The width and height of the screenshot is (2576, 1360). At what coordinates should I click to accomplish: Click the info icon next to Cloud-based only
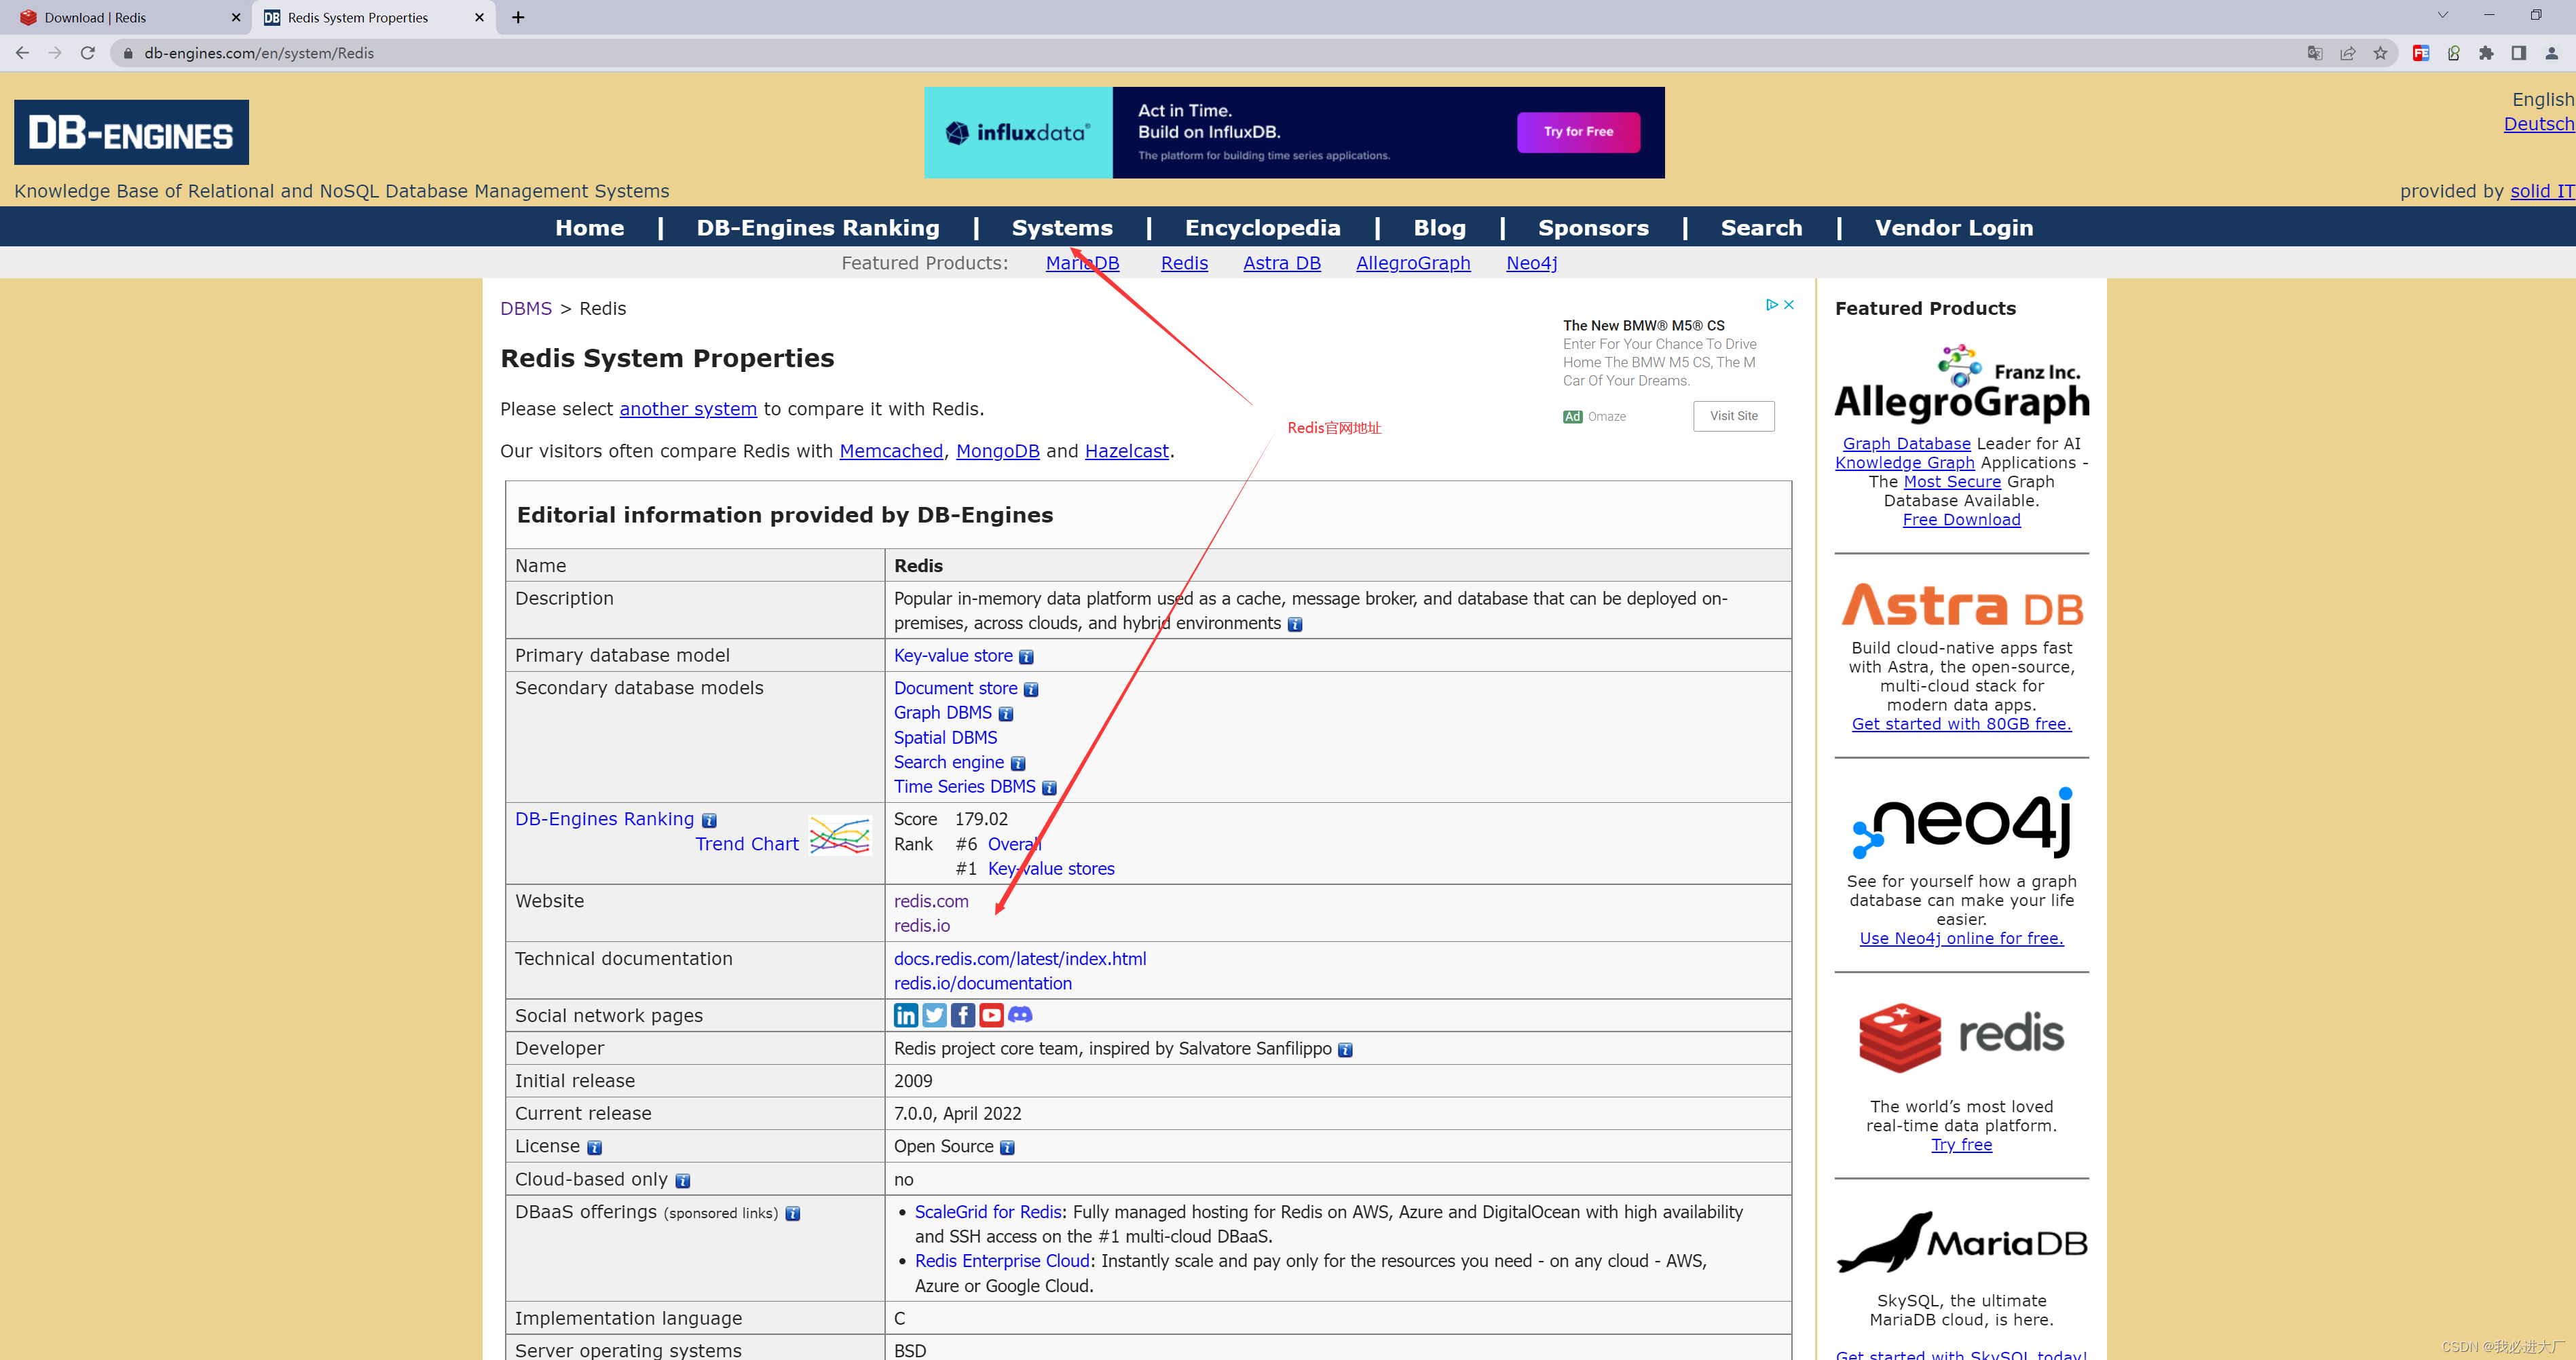(683, 1181)
